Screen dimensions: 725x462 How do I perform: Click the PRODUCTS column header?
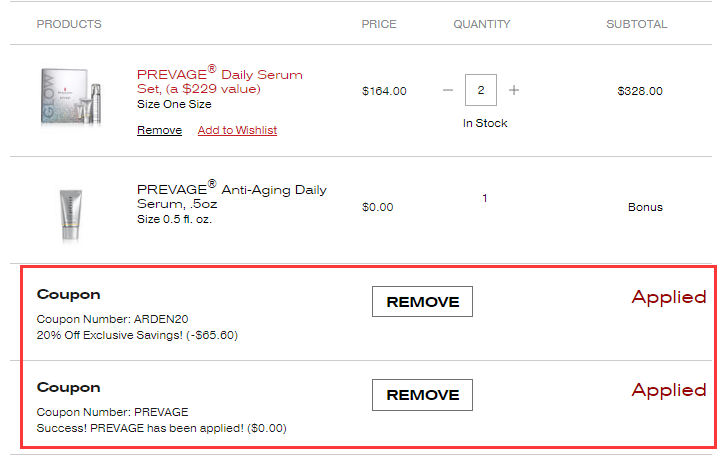pyautogui.click(x=69, y=24)
